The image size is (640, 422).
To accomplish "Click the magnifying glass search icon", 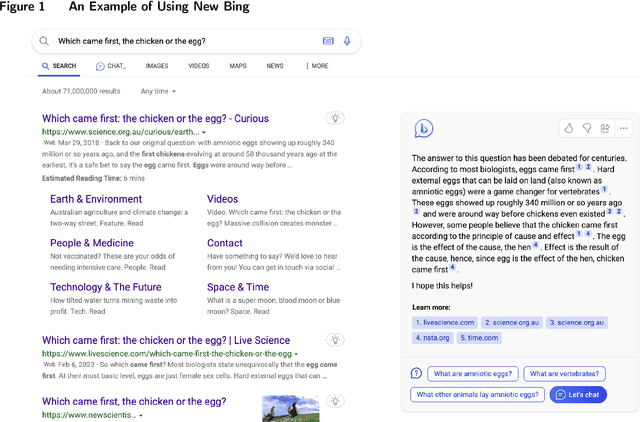I will point(45,41).
